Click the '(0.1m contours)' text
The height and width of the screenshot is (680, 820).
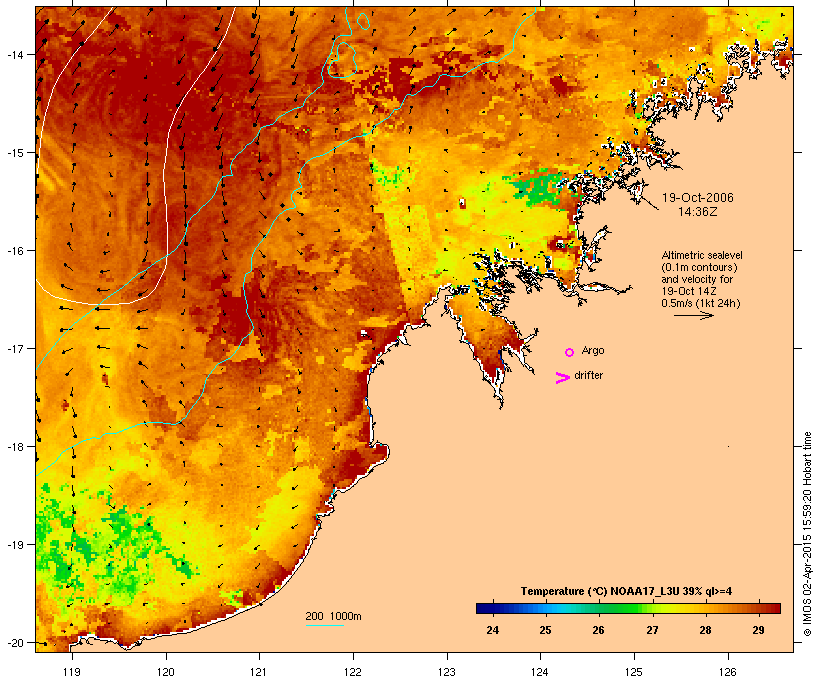tap(699, 267)
